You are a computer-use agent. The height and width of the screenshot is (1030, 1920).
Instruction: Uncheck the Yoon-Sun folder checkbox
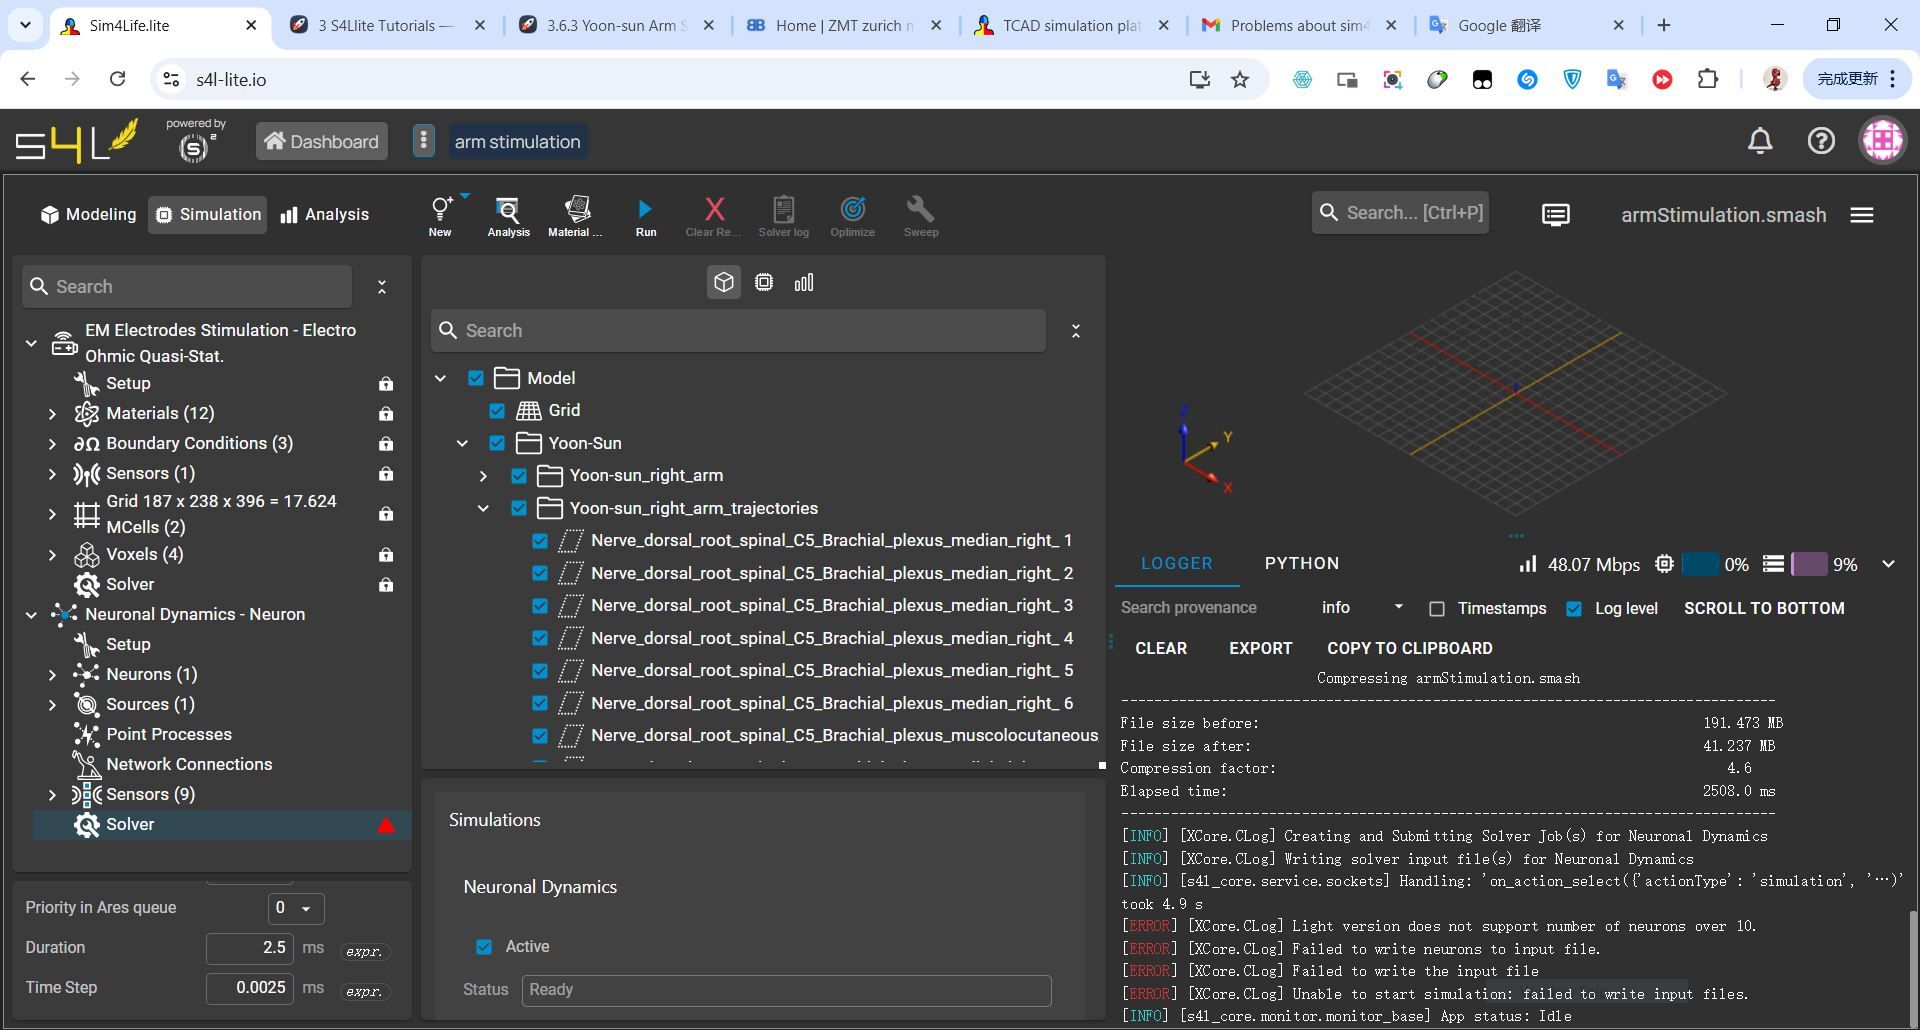pos(497,443)
